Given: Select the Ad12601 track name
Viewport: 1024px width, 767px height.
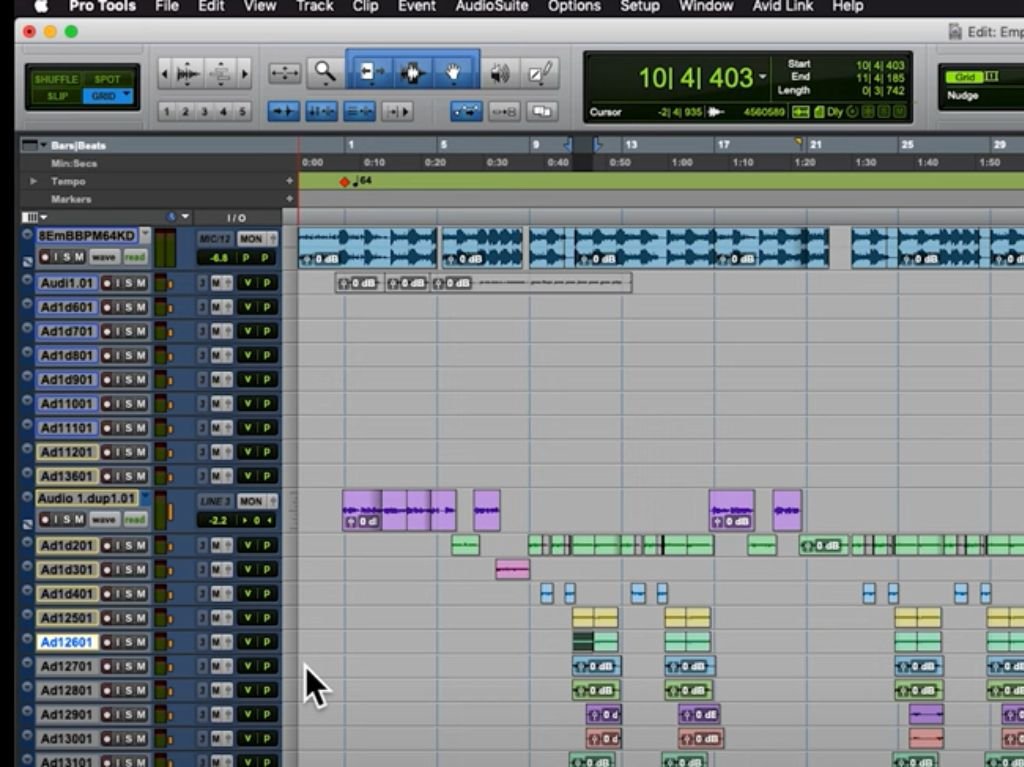Looking at the screenshot, I should click(x=67, y=642).
